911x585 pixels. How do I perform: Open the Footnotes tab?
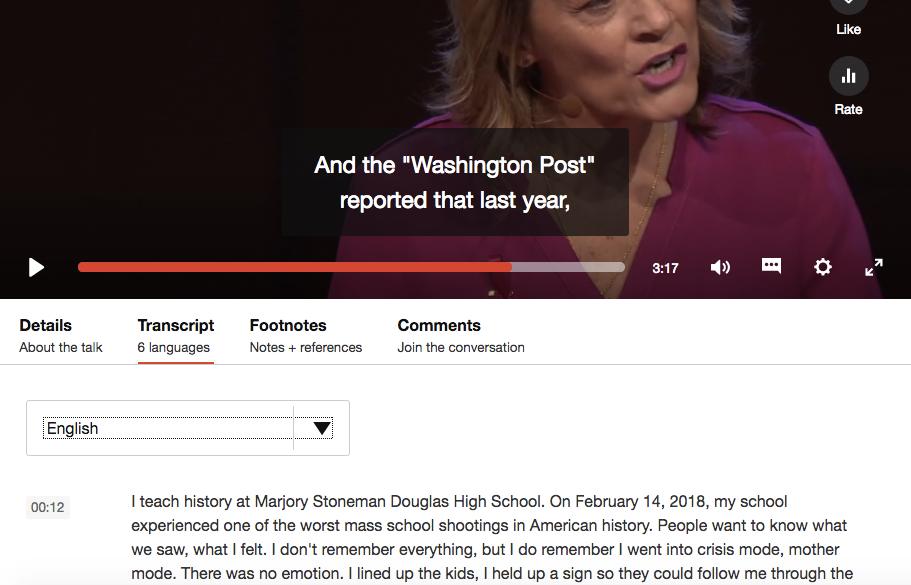click(306, 336)
